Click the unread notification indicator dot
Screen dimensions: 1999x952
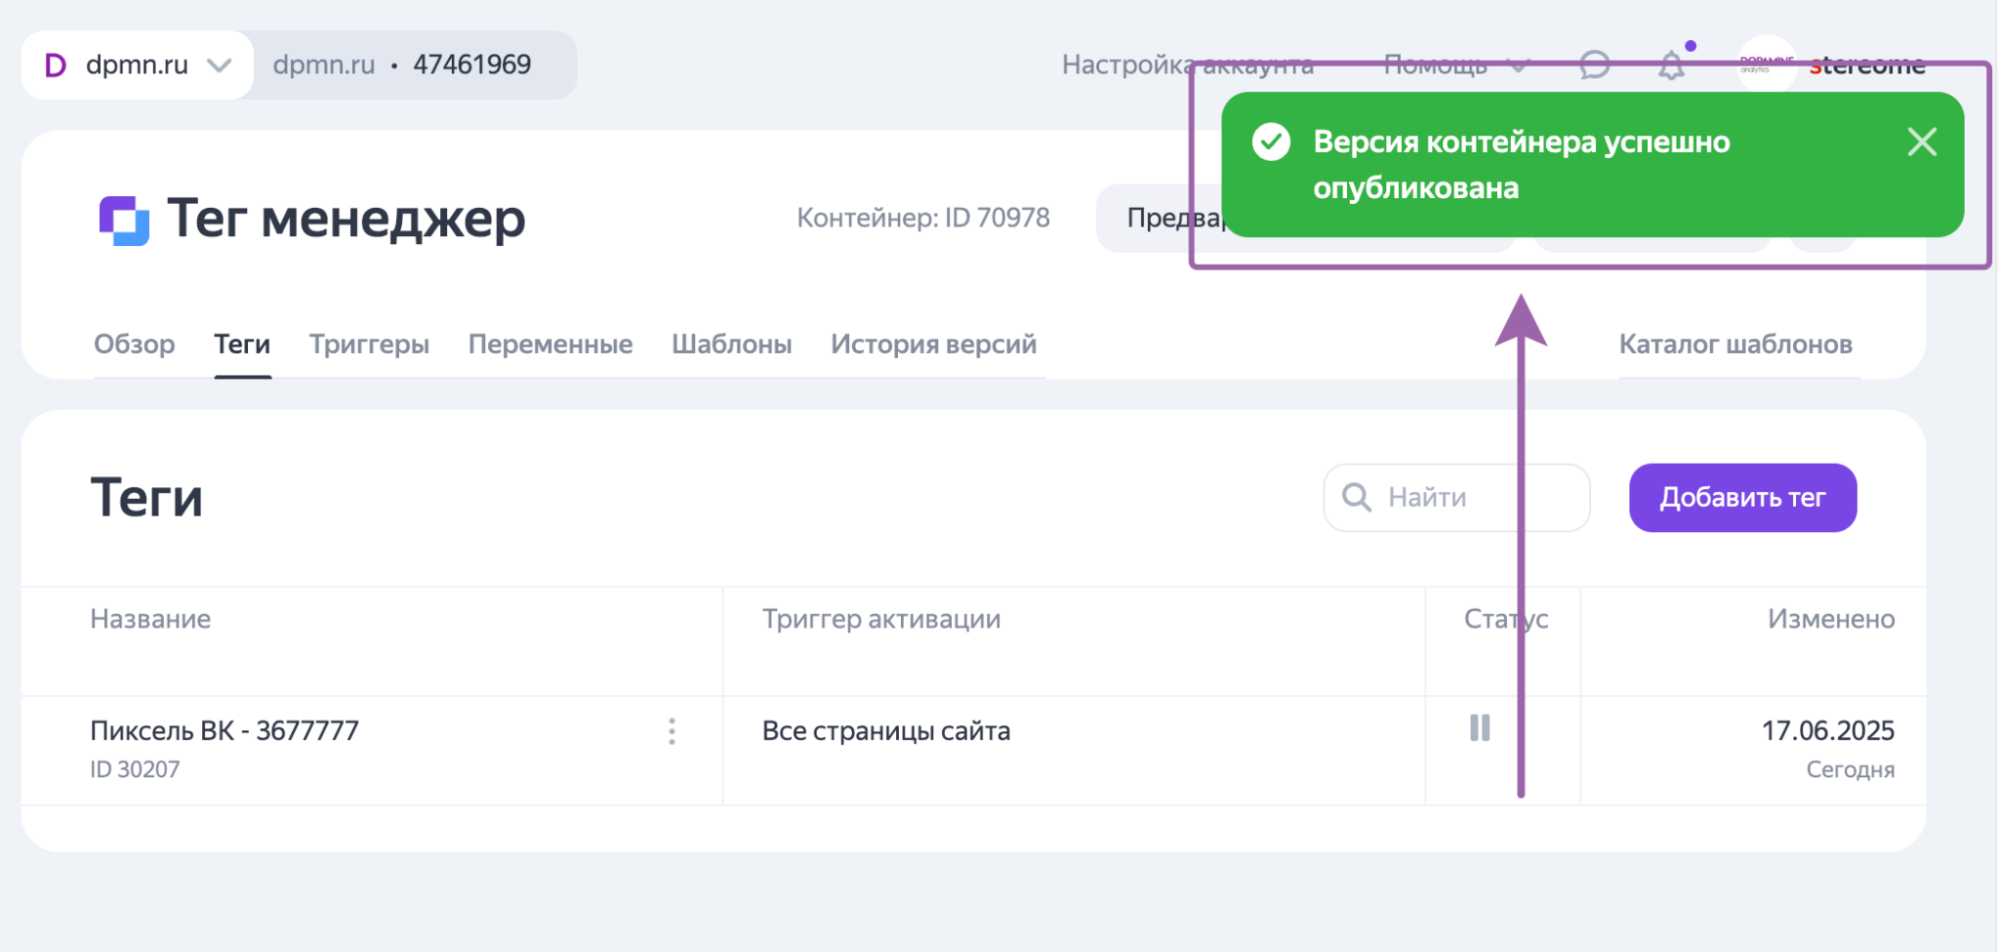(x=1690, y=46)
